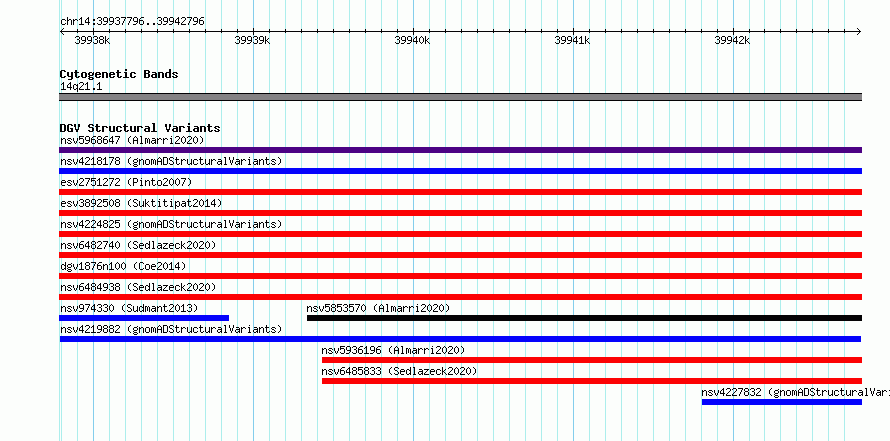Screen dimensions: 890x441
Task: Click the ruler's left arrowhead
Action: [62, 32]
